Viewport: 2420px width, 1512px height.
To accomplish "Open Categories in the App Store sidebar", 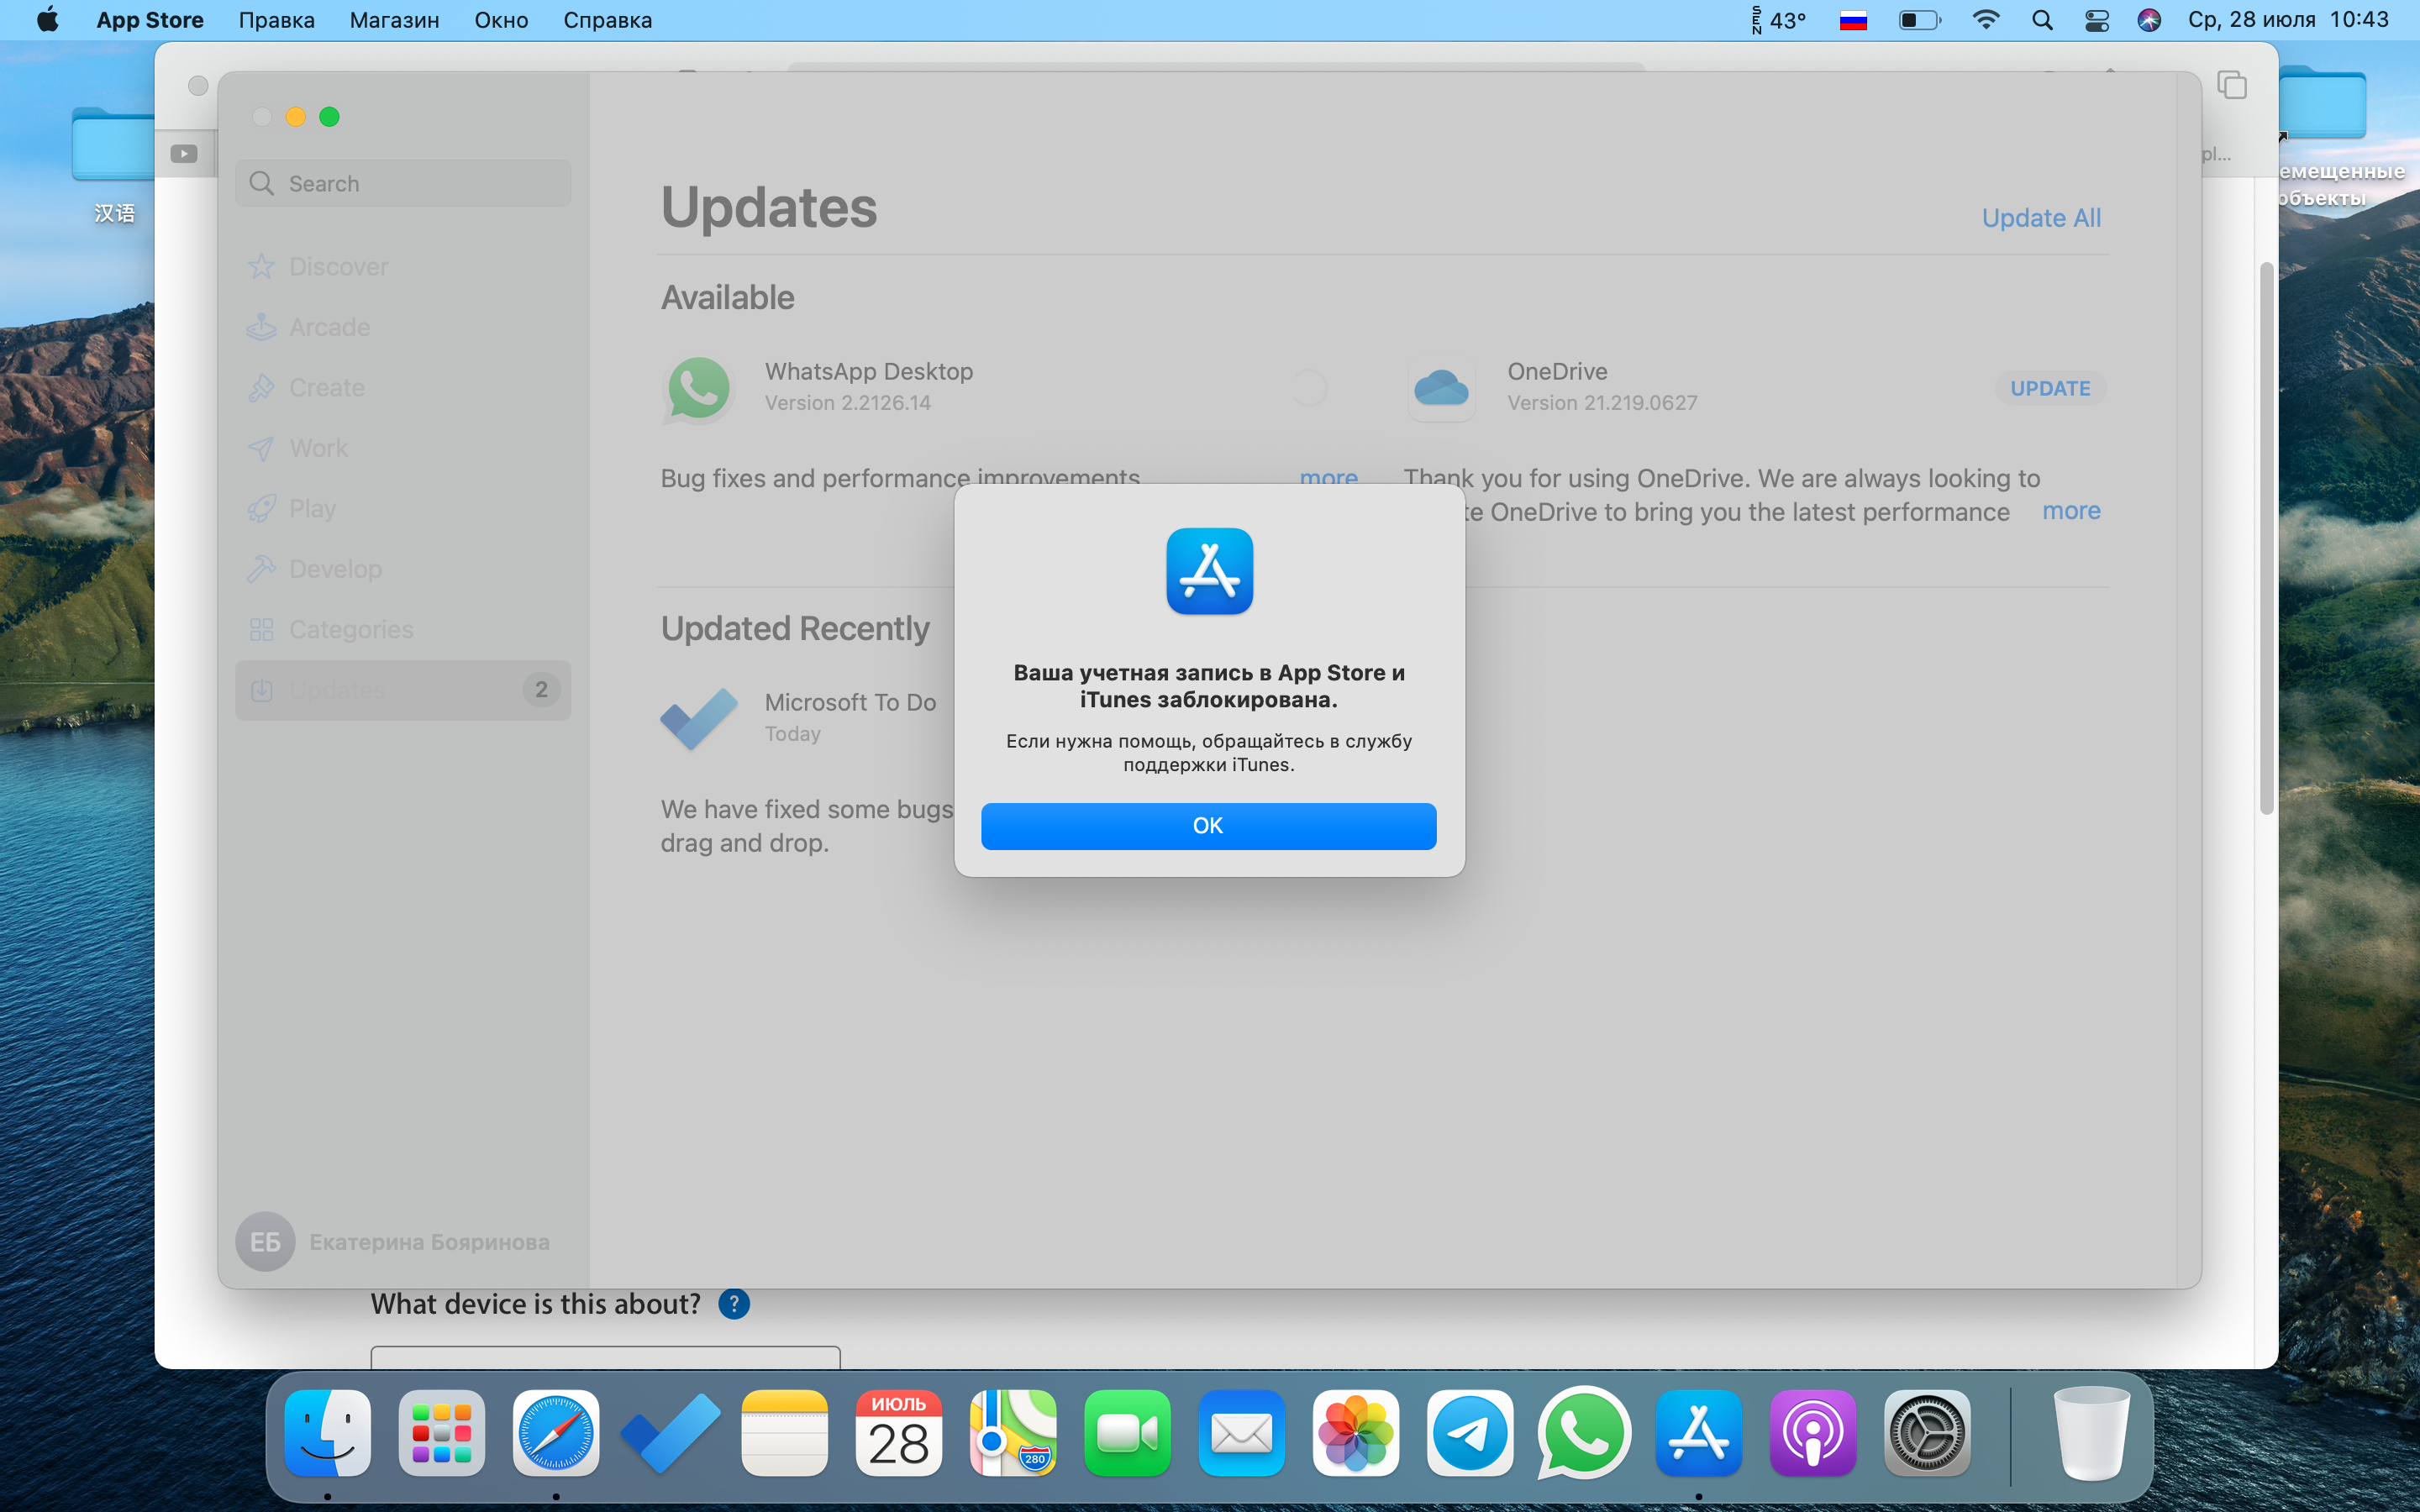I will [403, 630].
